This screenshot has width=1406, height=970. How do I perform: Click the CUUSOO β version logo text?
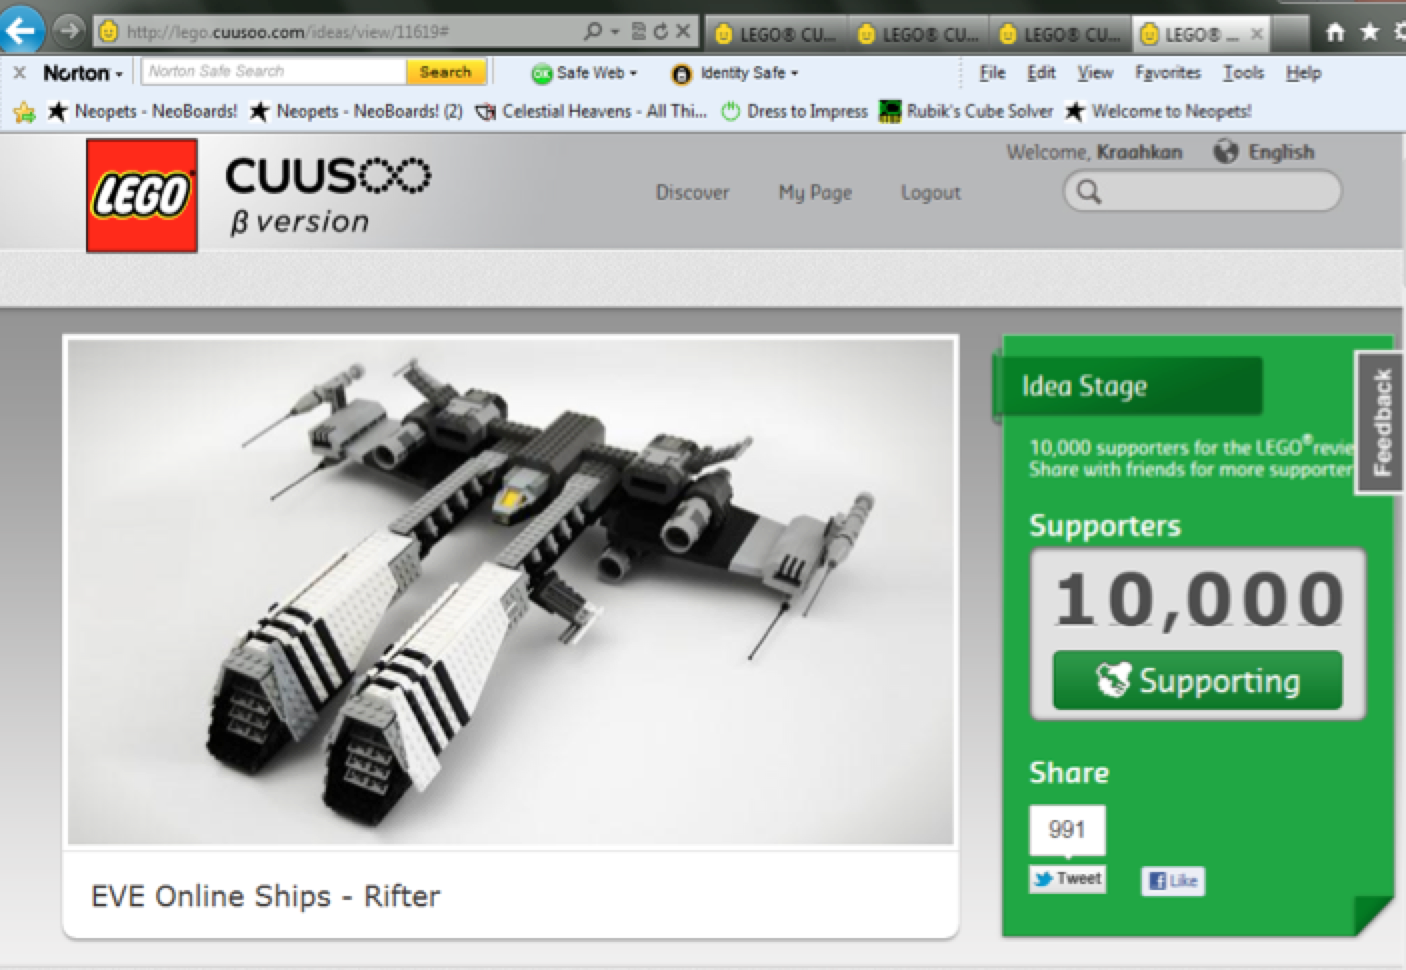click(327, 195)
